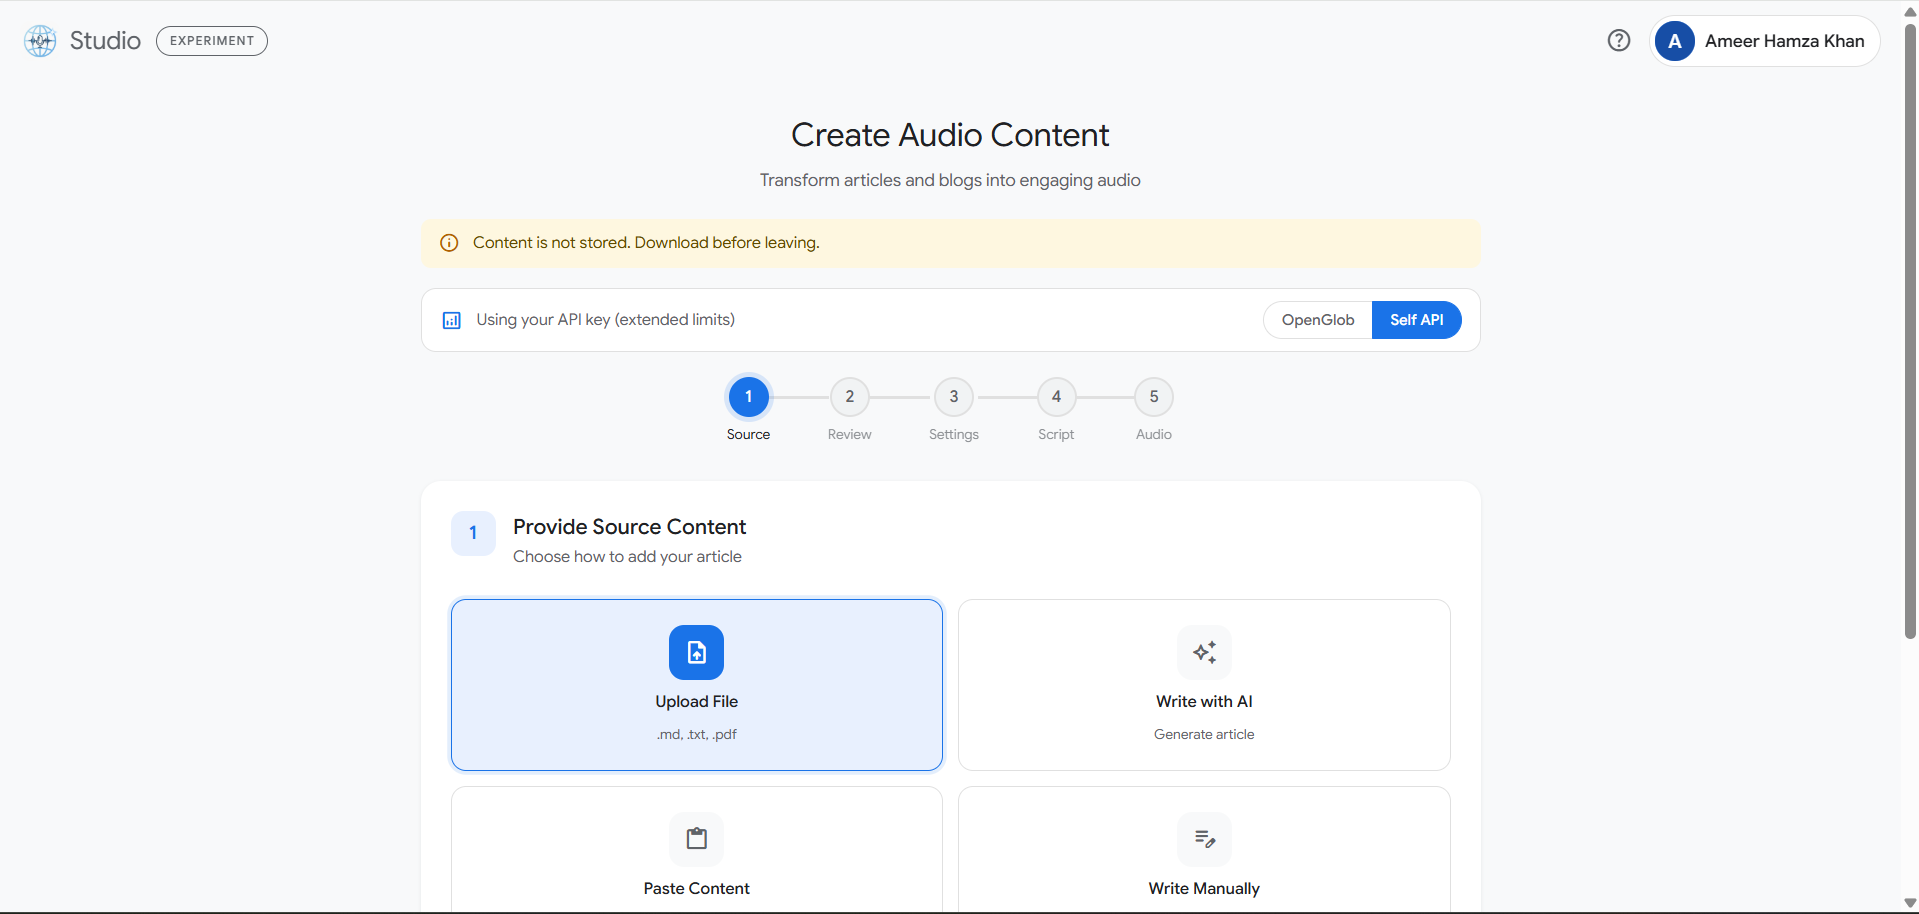
Task: Select the Write Manually pencil icon
Action: click(1204, 839)
